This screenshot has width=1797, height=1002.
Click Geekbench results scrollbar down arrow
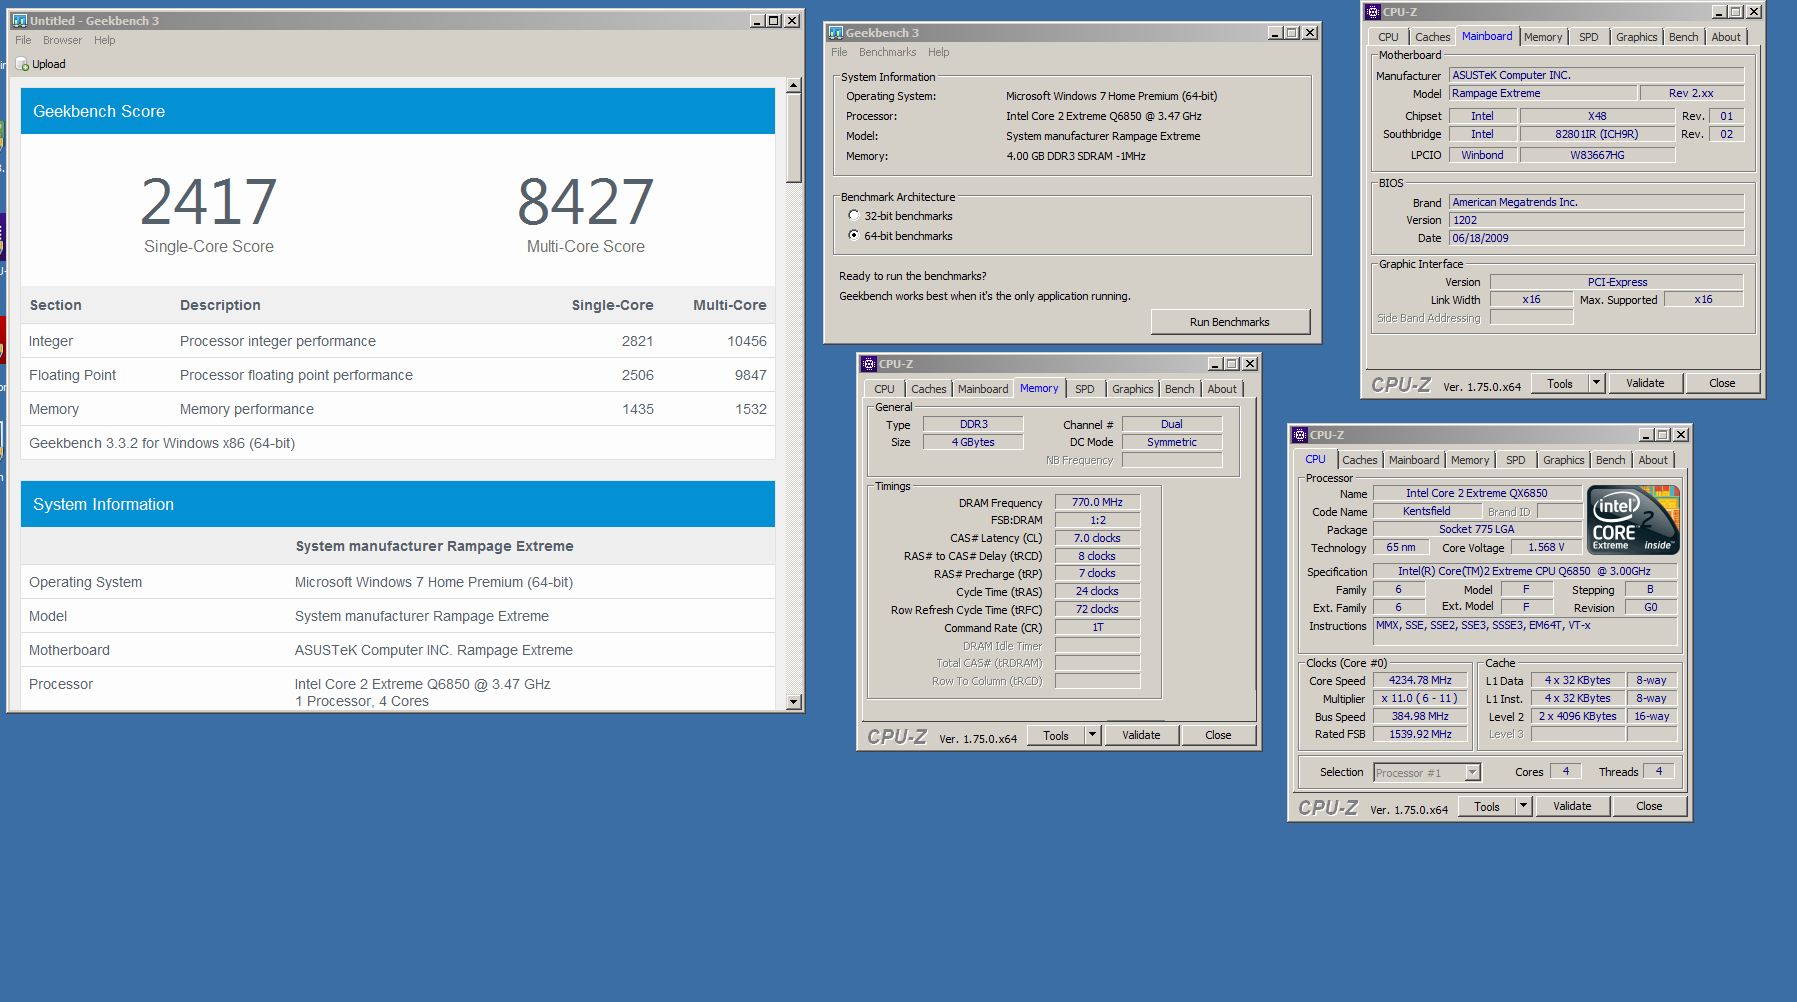tap(794, 702)
